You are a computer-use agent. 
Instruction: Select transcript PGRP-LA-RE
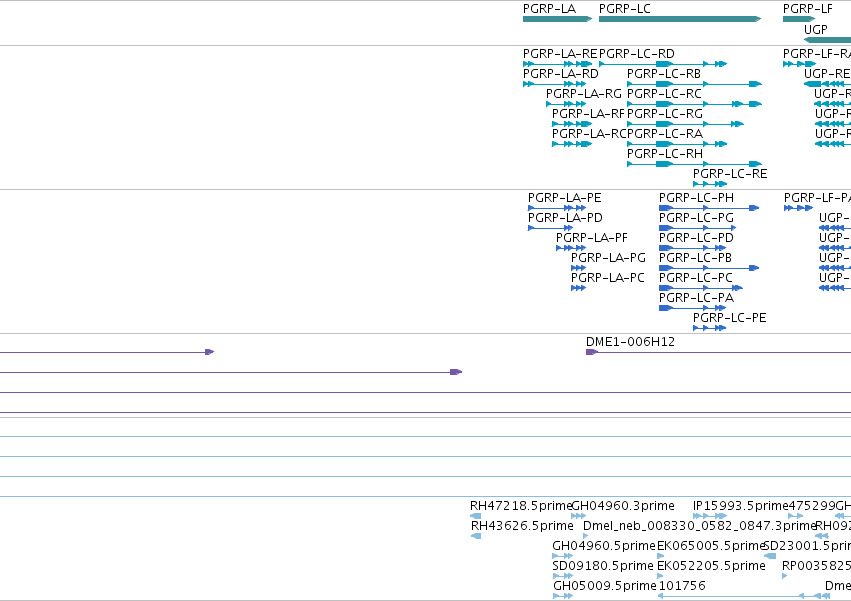[x=560, y=54]
